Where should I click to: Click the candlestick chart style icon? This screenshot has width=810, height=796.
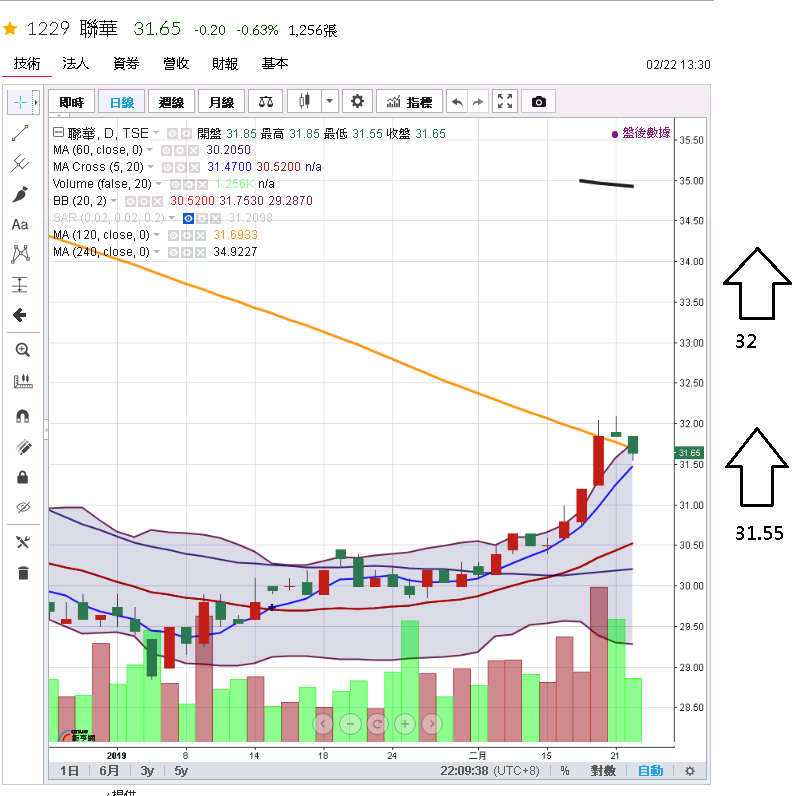click(x=304, y=101)
